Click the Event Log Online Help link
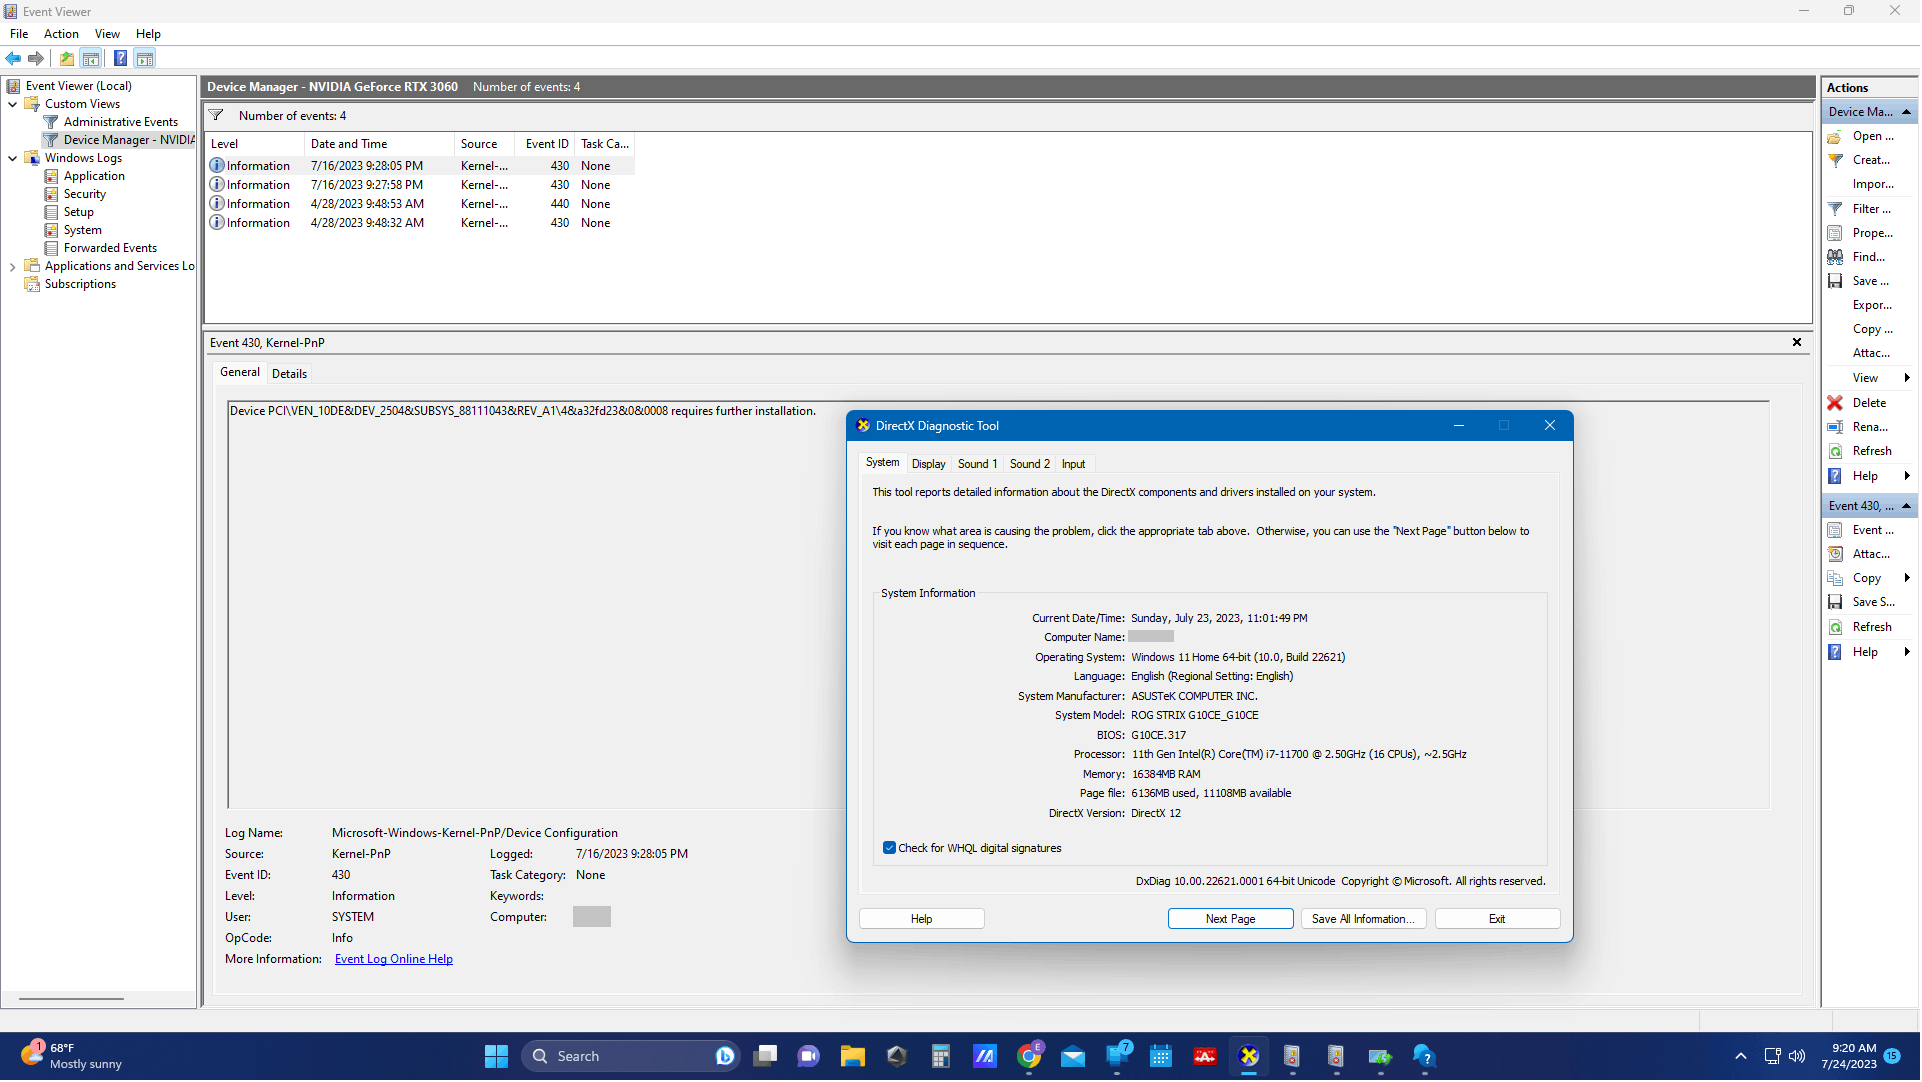The height and width of the screenshot is (1082, 1922). coord(392,959)
